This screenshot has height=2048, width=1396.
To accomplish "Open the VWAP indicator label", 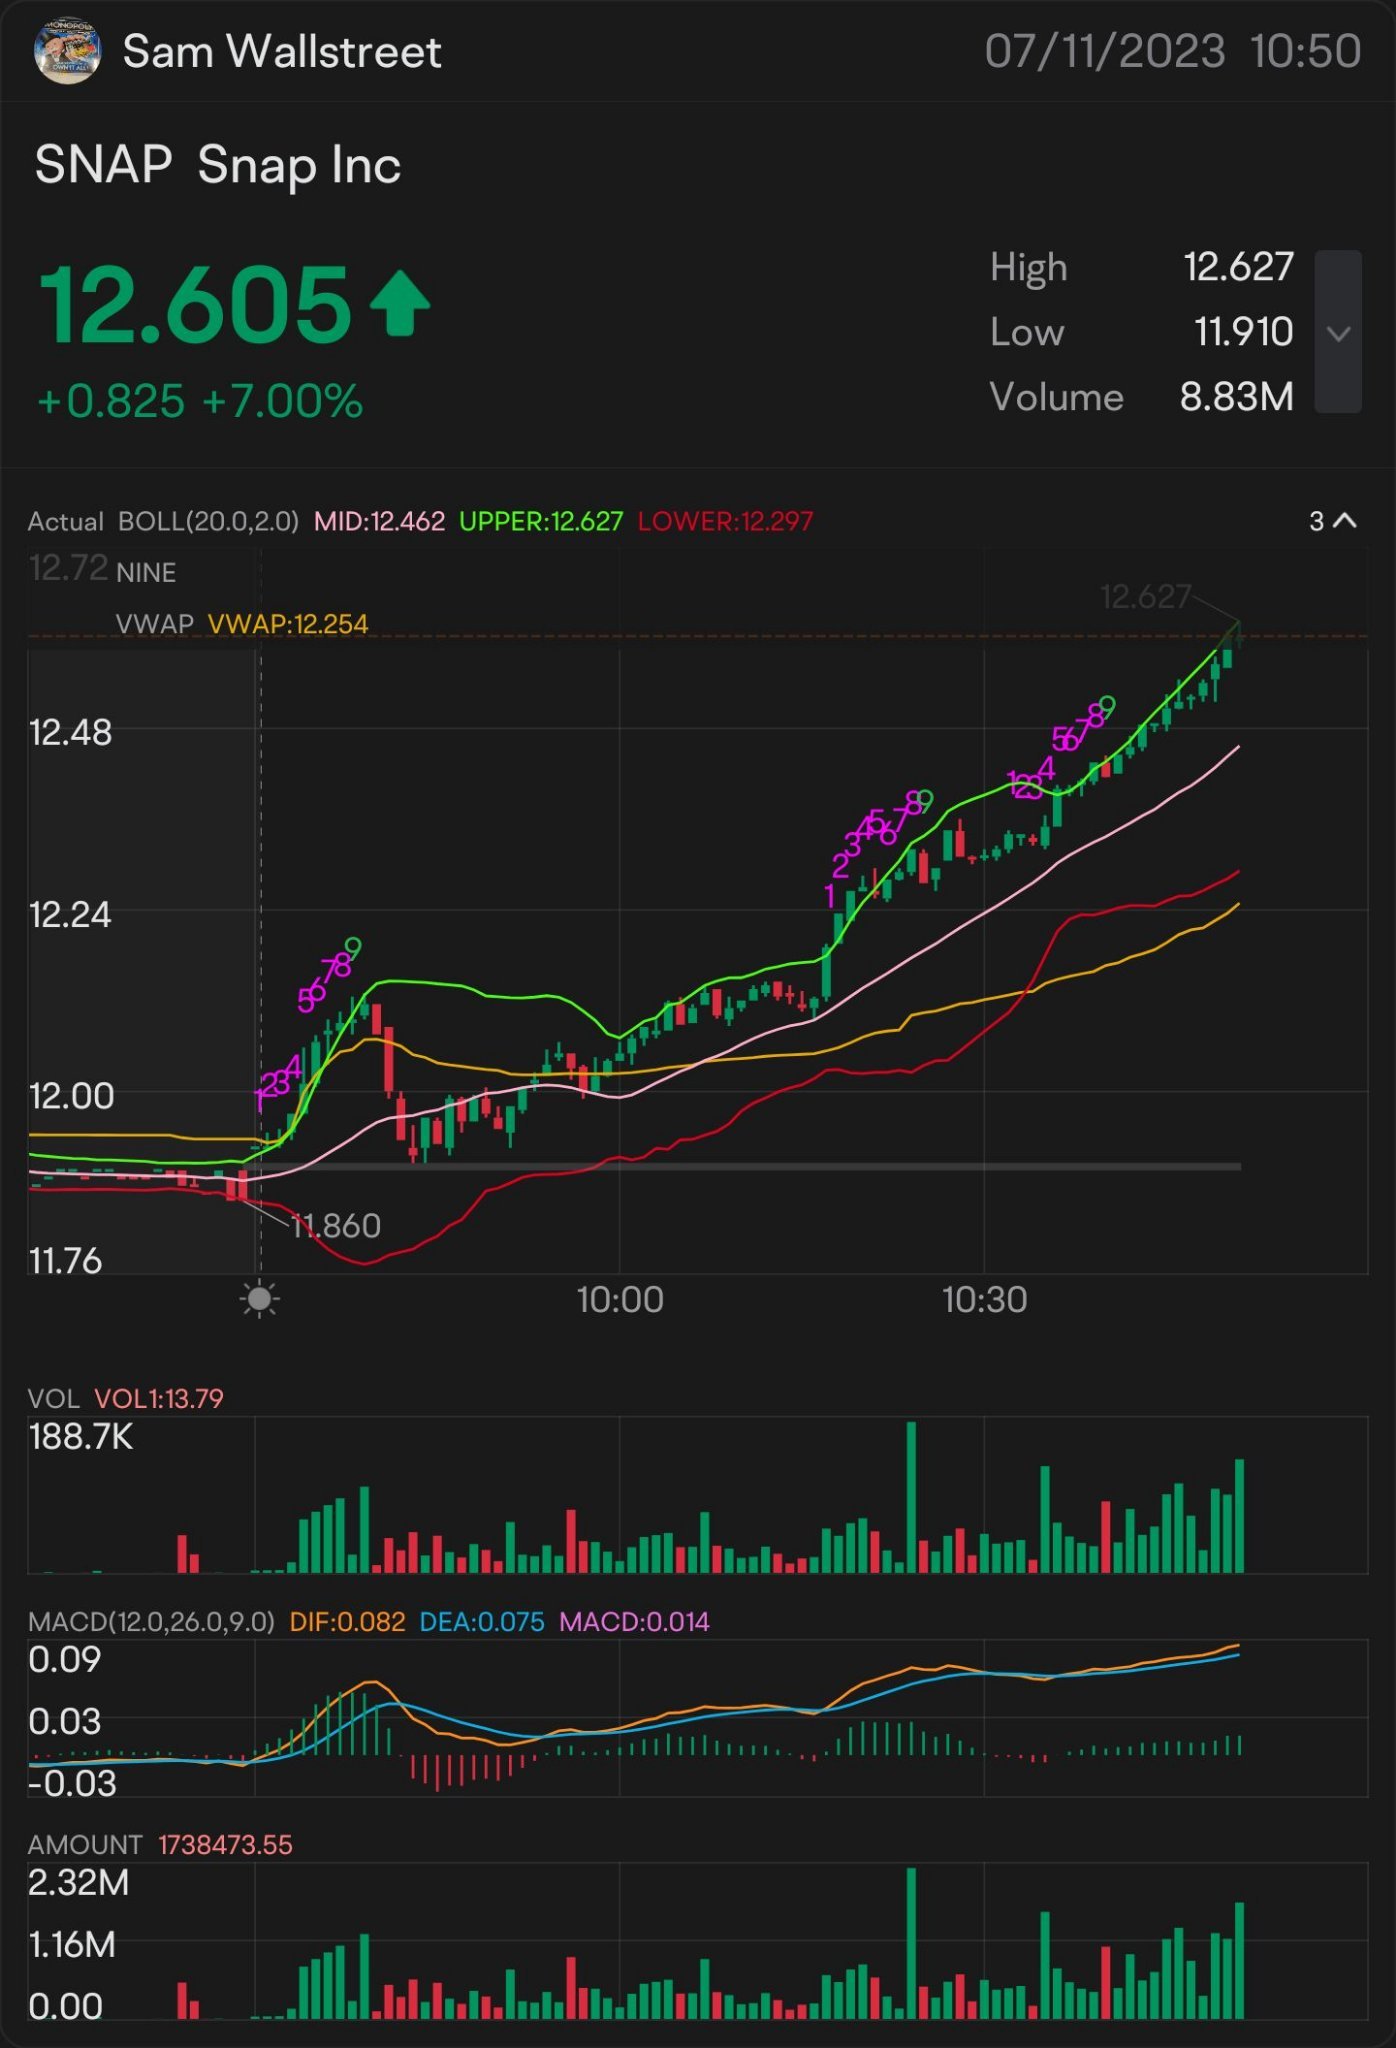I will 155,624.
